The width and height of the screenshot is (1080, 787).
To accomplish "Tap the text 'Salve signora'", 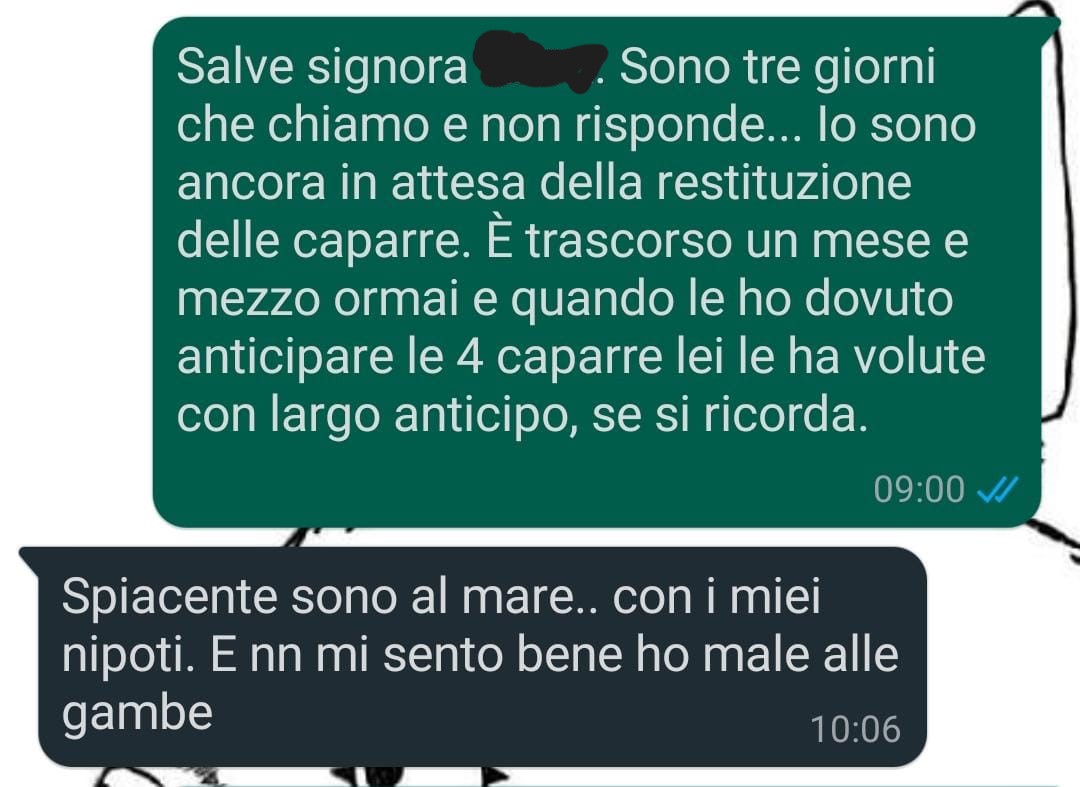I will (x=322, y=69).
